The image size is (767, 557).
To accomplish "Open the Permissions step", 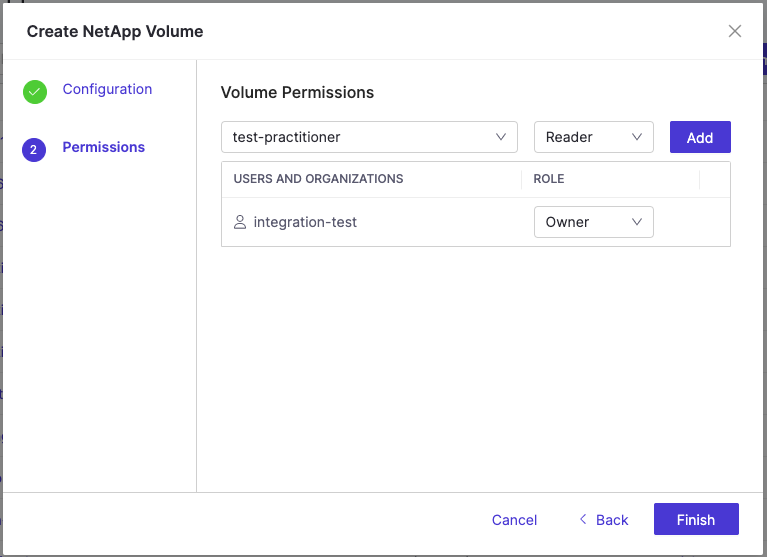I will coord(104,147).
